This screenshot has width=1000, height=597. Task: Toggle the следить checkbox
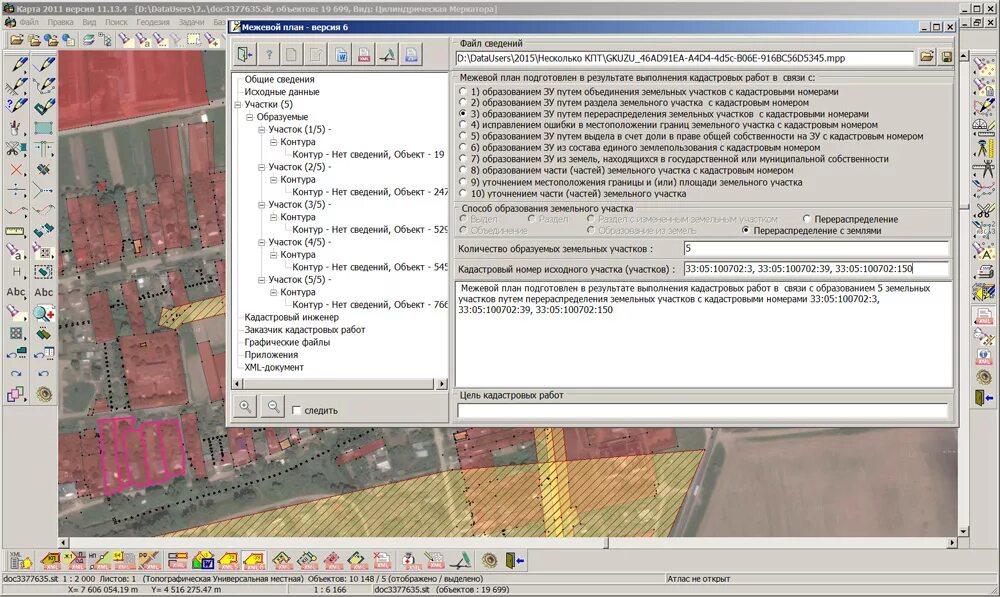pos(297,410)
